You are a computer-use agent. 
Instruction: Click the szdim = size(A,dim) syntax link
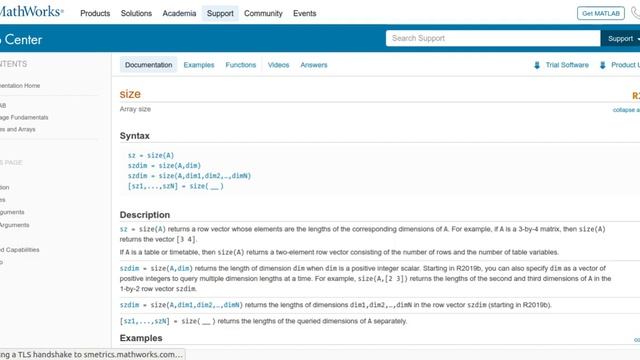coord(164,166)
